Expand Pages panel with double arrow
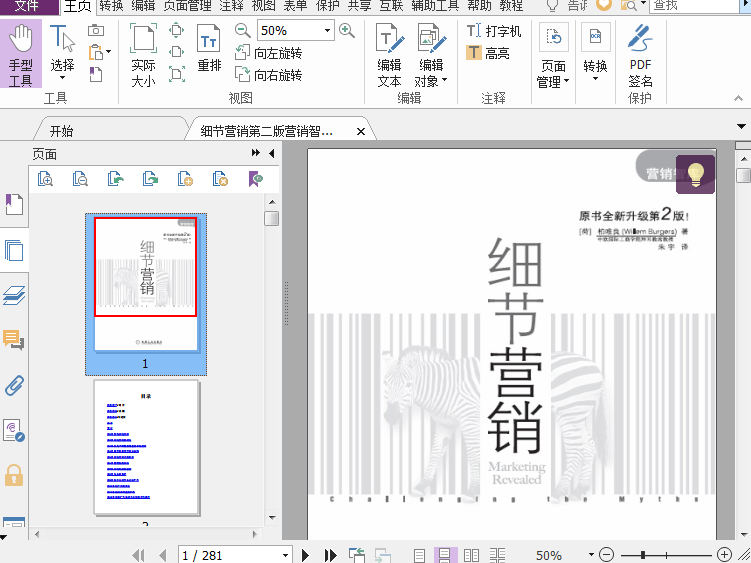751x563 pixels. click(256, 153)
